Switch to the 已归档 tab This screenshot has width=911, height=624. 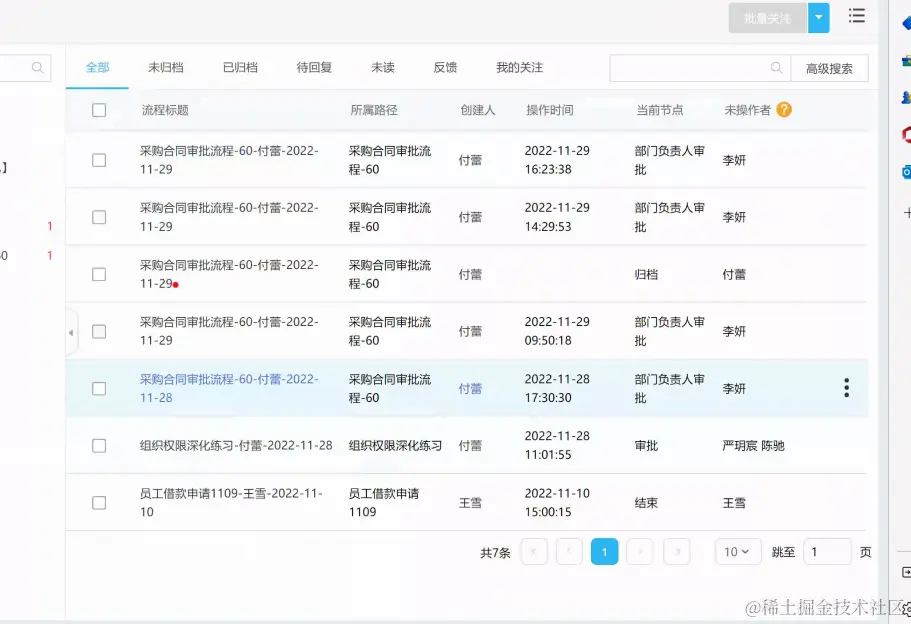tap(240, 67)
